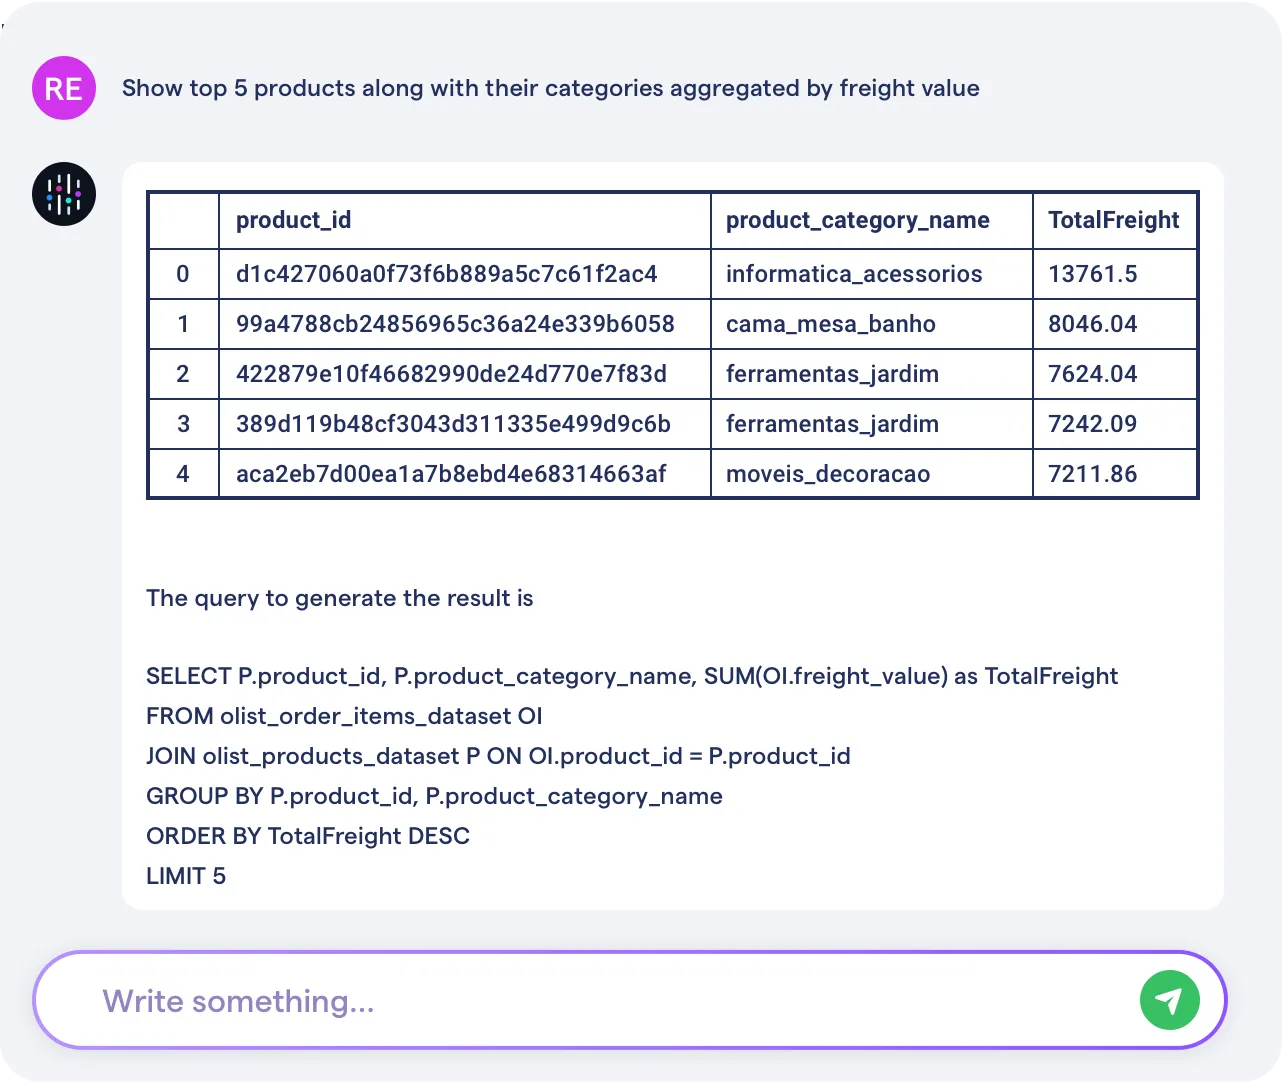Click the assistant bot avatar icon
The height and width of the screenshot is (1082, 1282).
coord(64,194)
